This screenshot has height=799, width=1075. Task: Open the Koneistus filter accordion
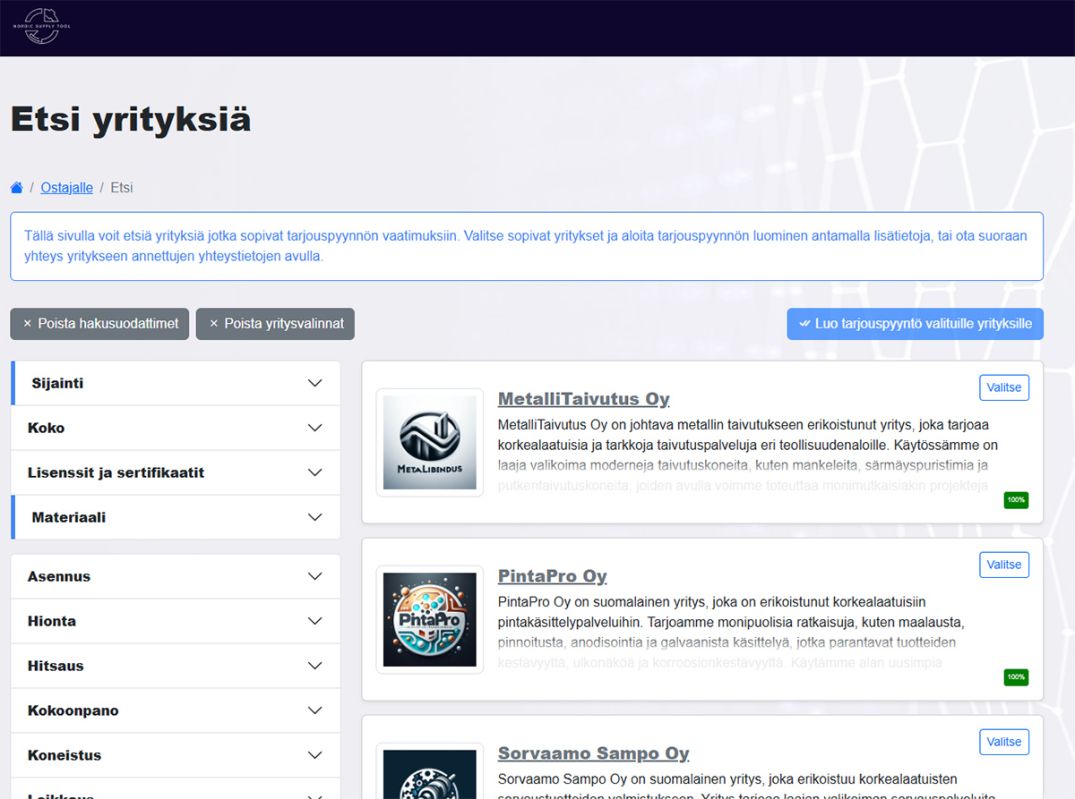(x=176, y=755)
